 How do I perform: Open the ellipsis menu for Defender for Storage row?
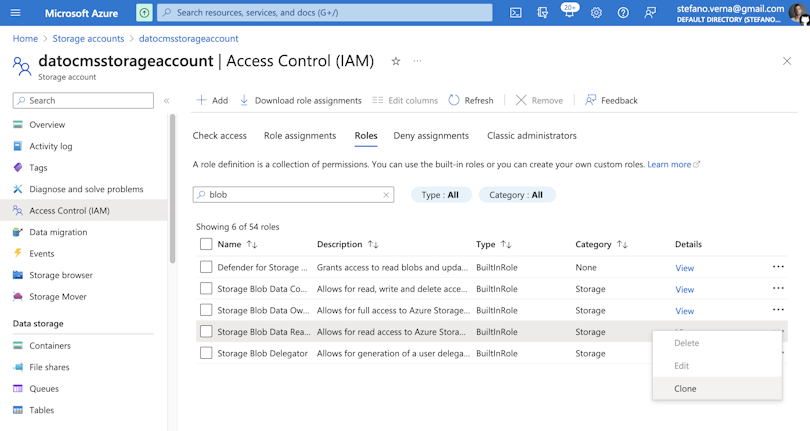[778, 267]
